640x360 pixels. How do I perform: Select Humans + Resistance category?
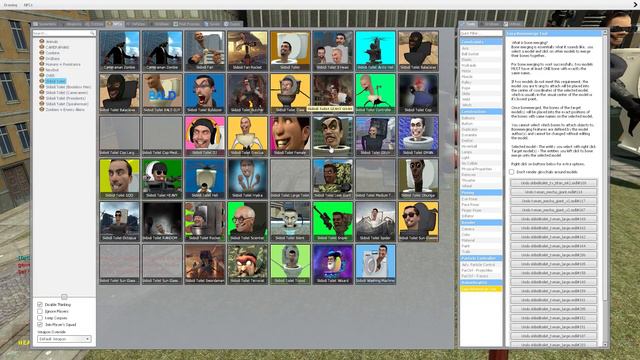pos(63,64)
